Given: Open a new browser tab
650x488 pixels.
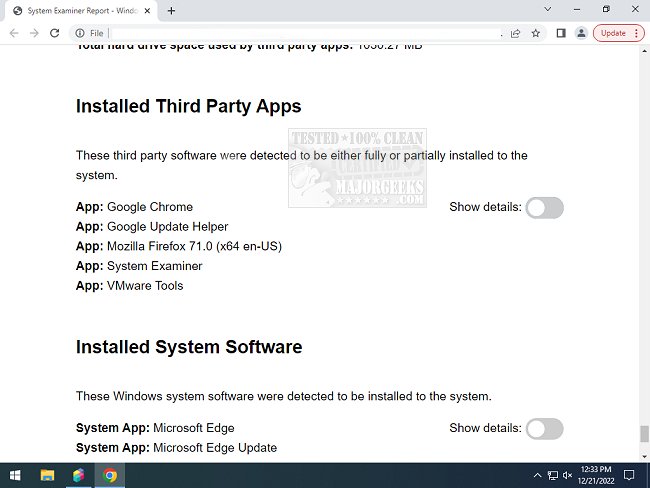Looking at the screenshot, I should [171, 10].
